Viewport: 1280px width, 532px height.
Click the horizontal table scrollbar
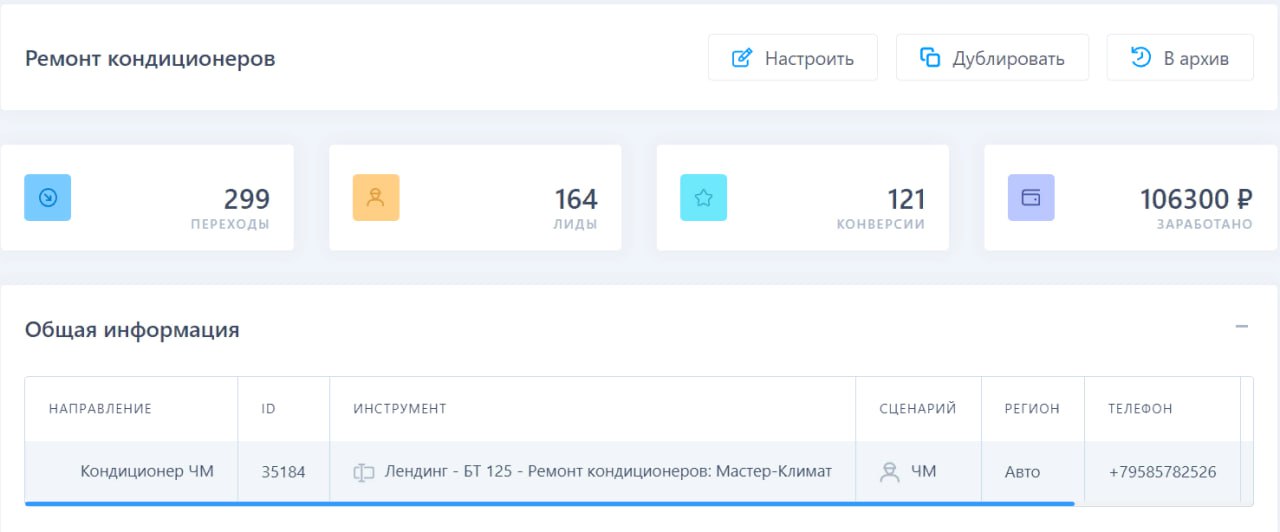(x=550, y=504)
